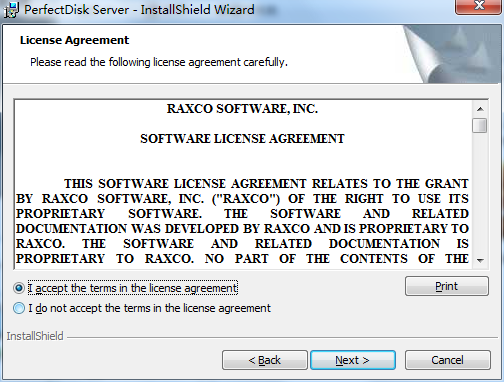Click the scrollbar thumb in the license box
Viewport: 504px width, 382px height.
point(480,126)
